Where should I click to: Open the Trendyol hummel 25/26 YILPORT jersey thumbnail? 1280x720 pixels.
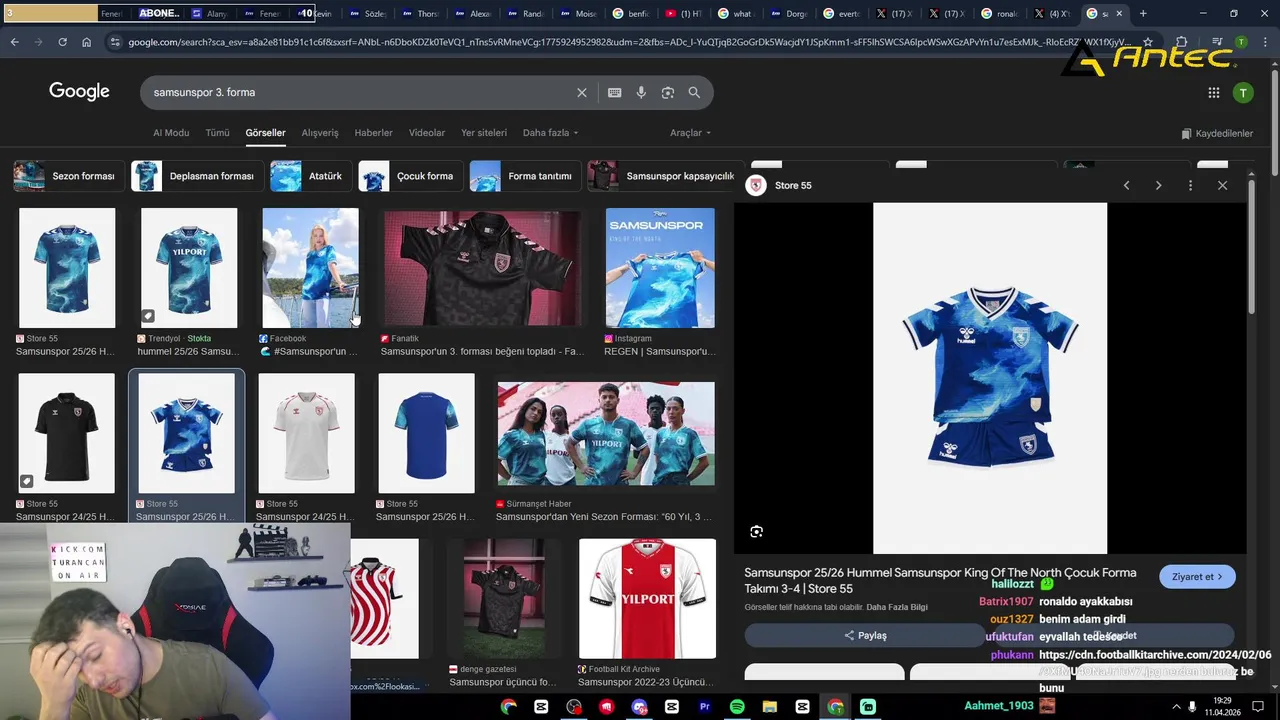tap(189, 268)
